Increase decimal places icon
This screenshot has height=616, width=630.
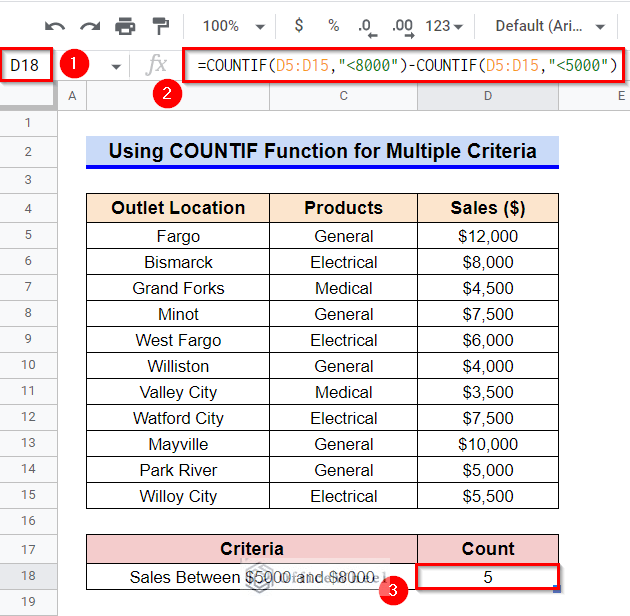click(403, 28)
